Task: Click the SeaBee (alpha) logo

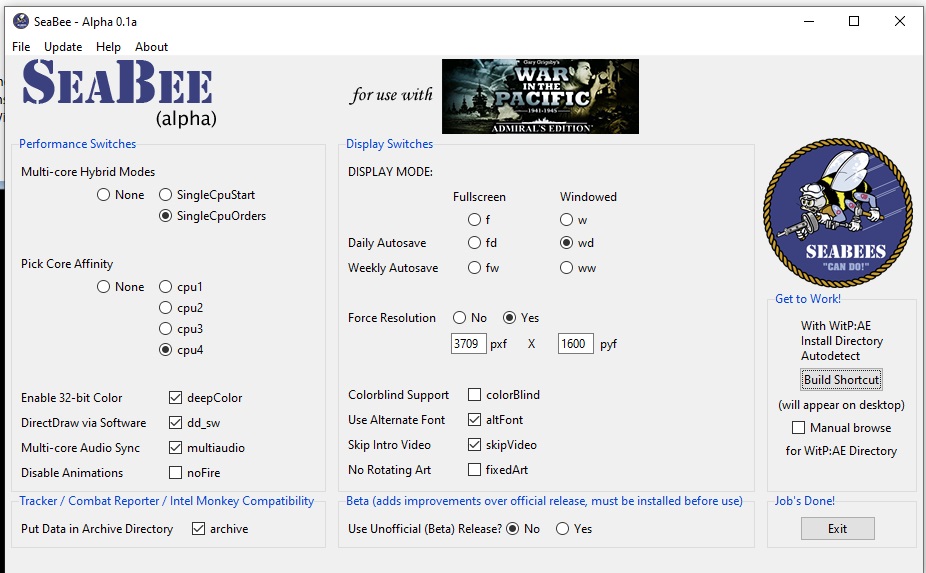Action: (119, 93)
